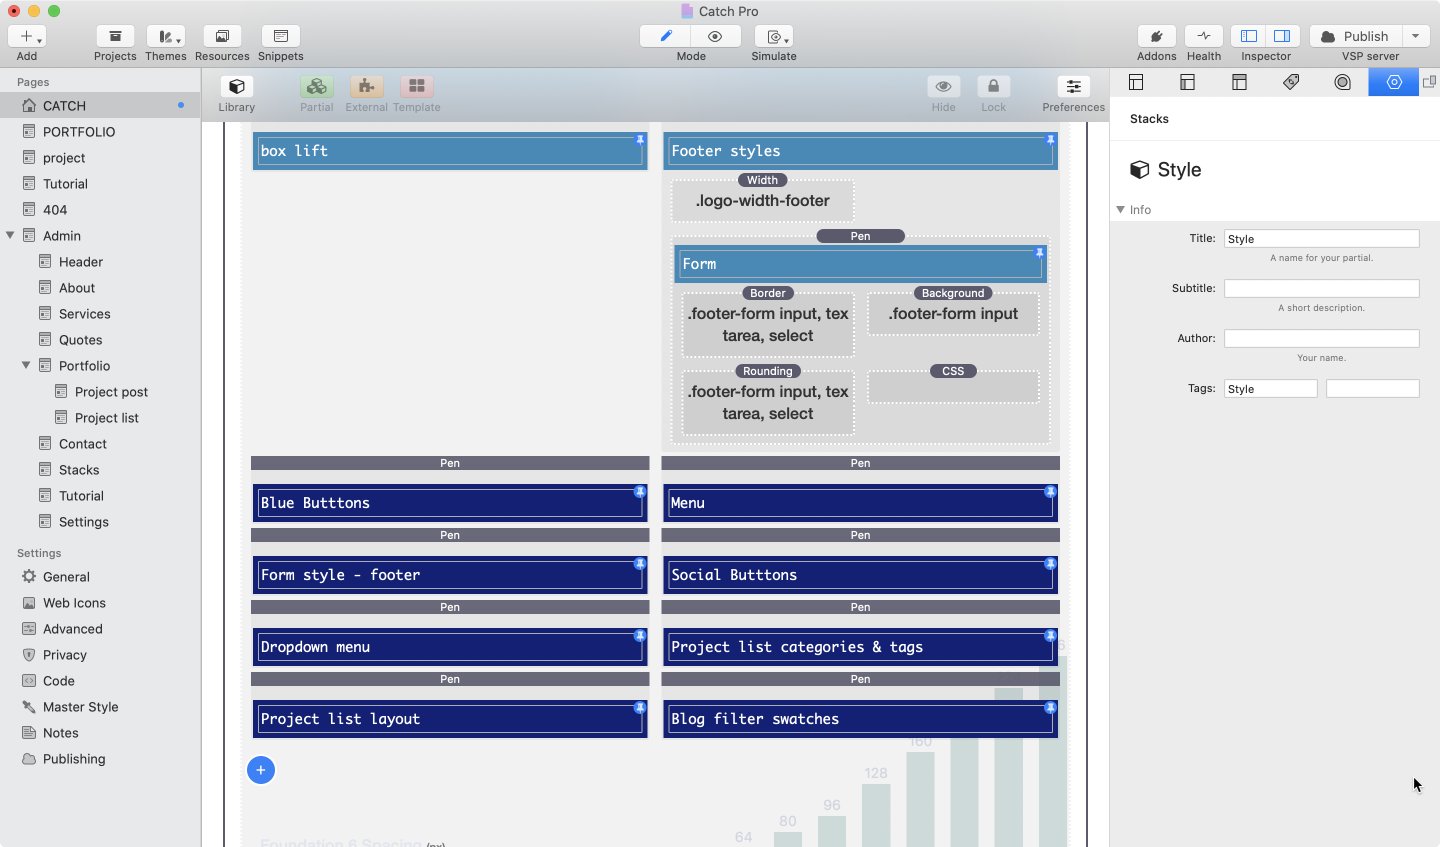Switch to preview mode eye button
Viewport: 1440px width, 847px height.
(x=715, y=36)
